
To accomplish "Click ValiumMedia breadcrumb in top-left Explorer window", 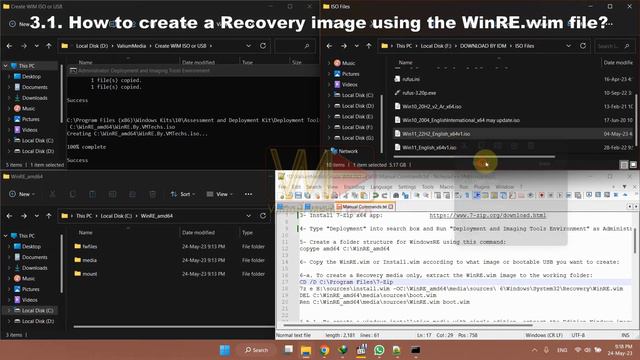I will 131,46.
